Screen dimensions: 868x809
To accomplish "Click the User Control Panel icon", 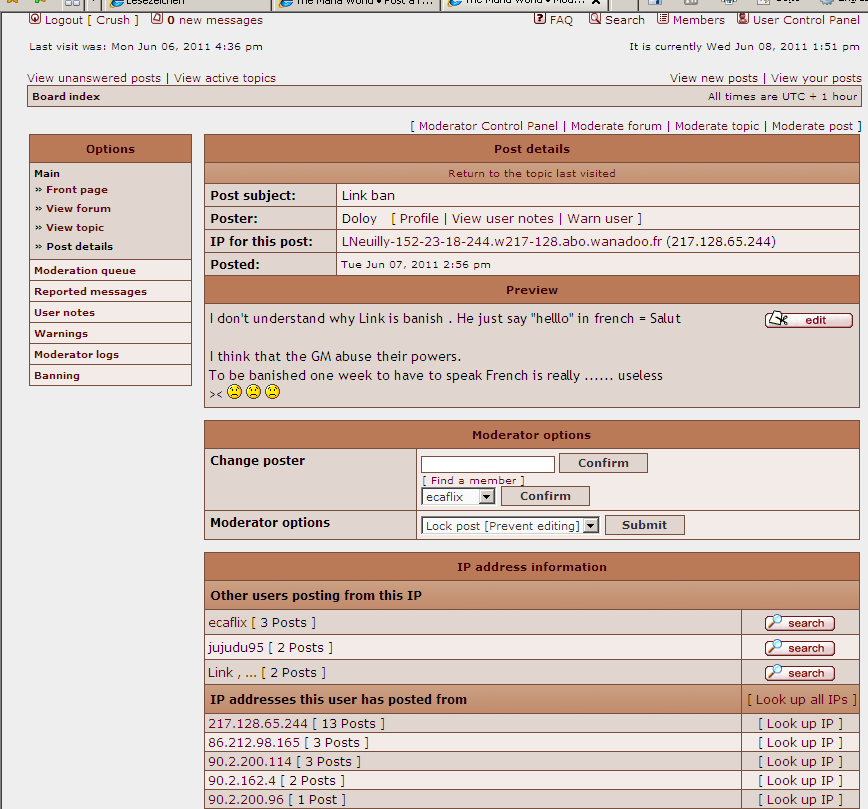I will coord(743,19).
